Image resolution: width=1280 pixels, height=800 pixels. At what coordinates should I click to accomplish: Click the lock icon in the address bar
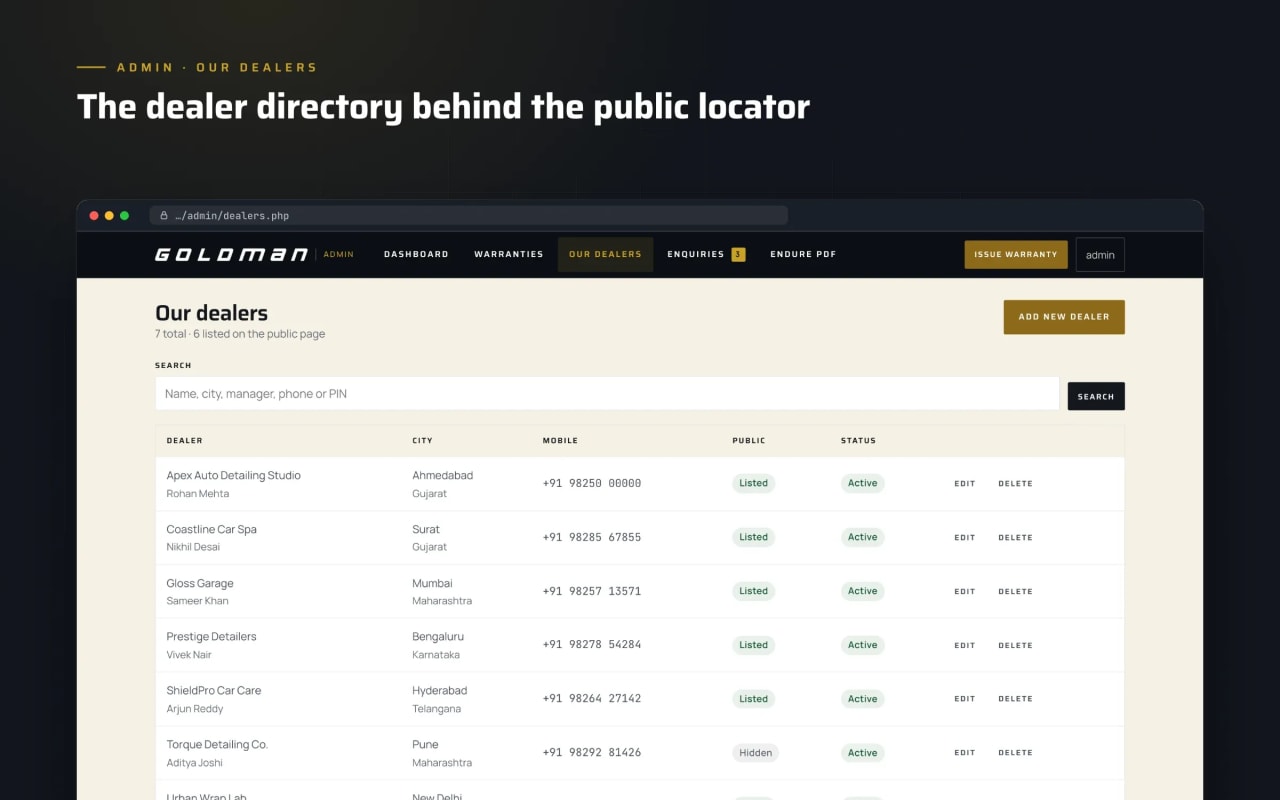coord(164,215)
